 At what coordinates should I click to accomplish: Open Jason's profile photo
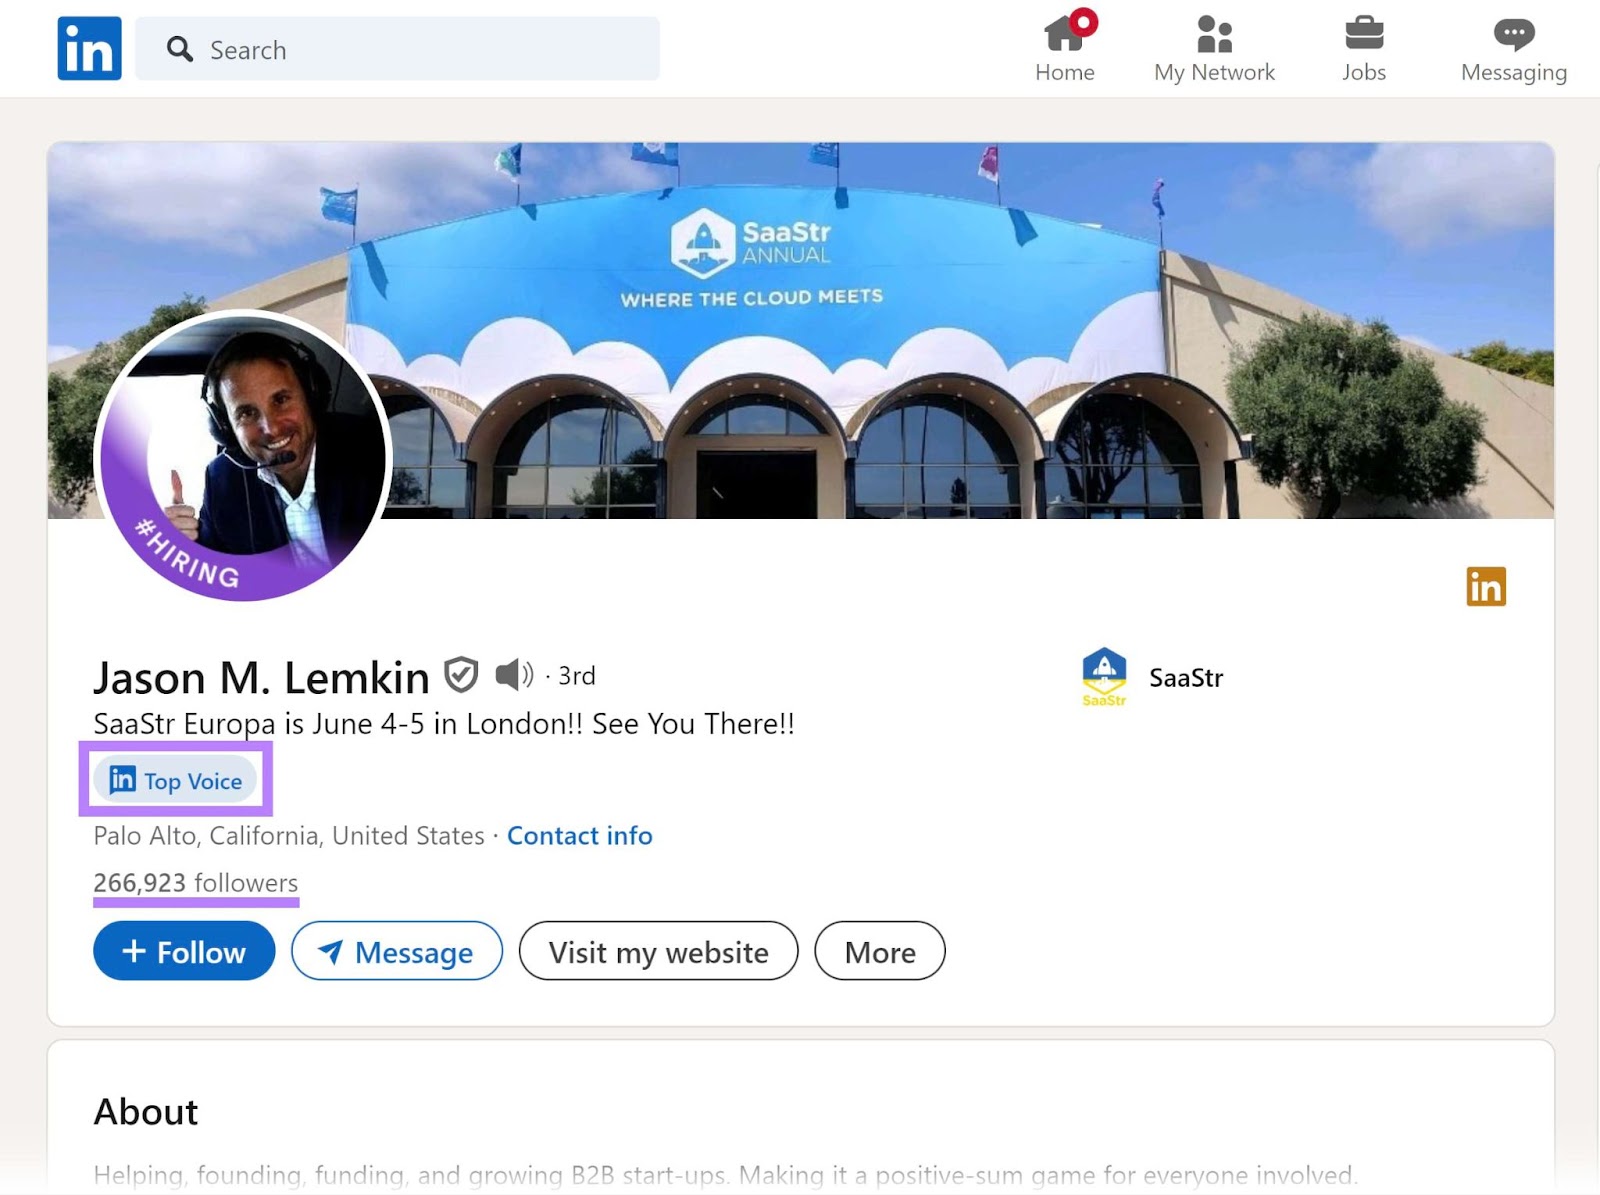[240, 458]
